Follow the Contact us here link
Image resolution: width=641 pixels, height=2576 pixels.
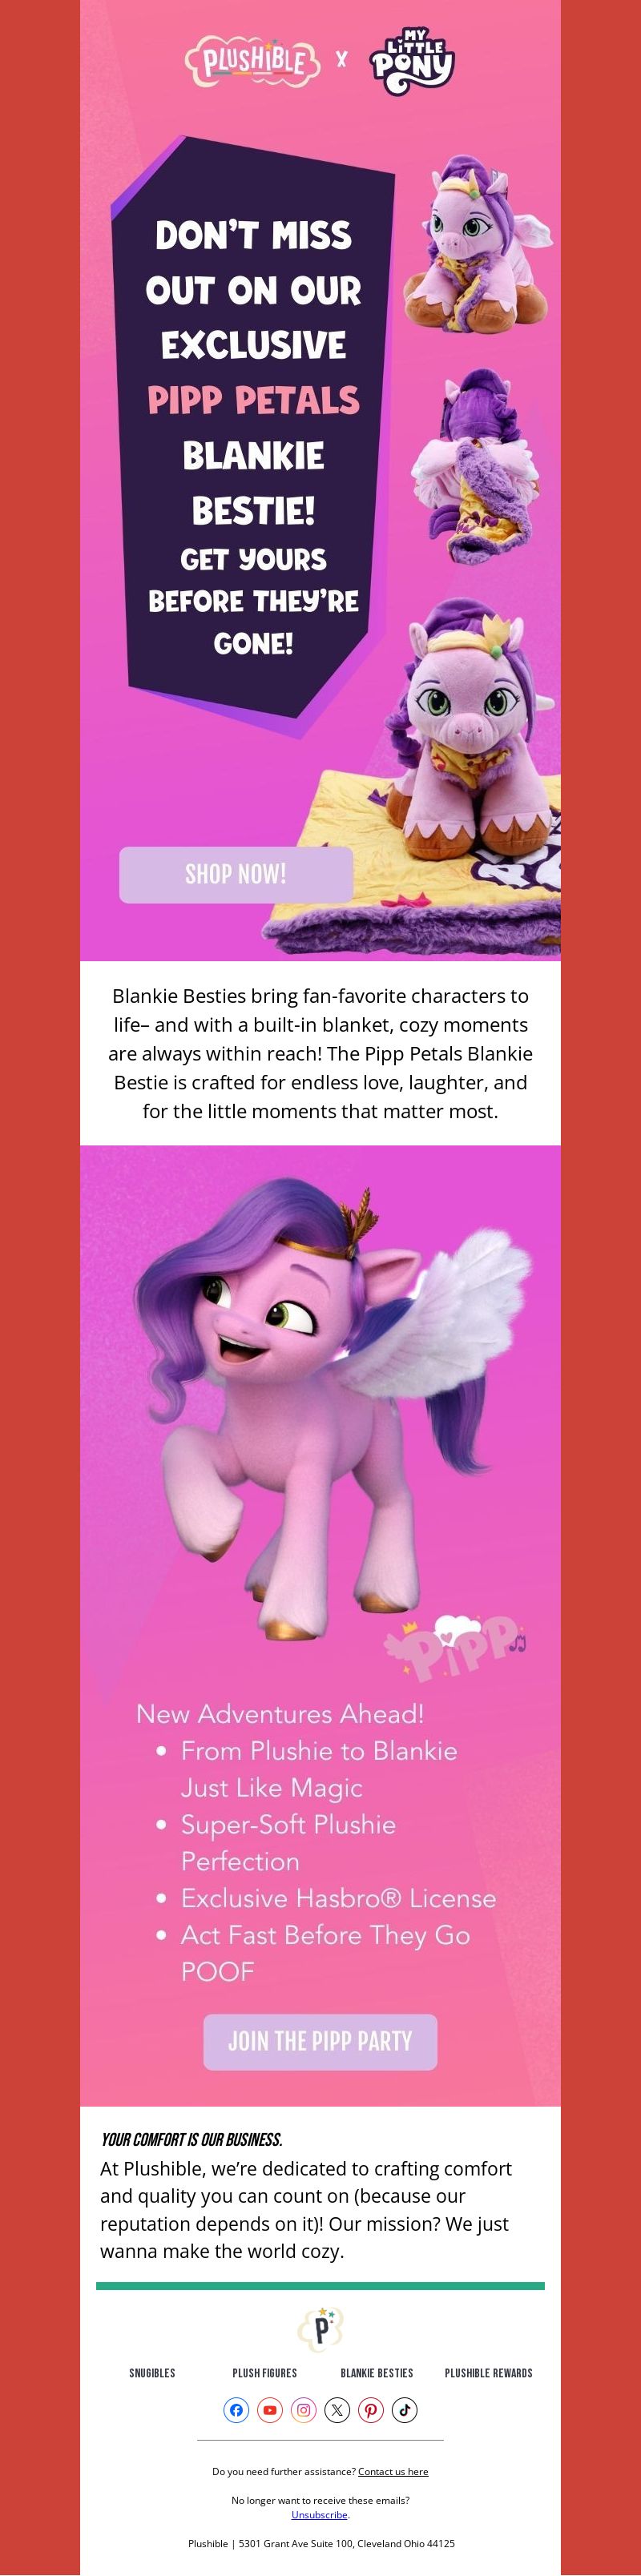click(393, 2471)
